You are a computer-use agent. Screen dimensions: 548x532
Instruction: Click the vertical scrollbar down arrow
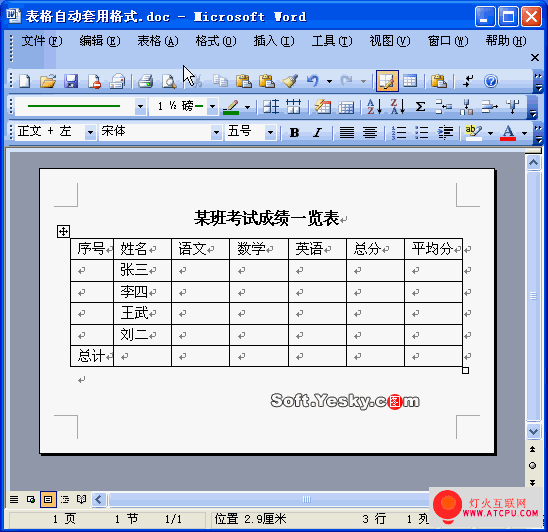[533, 432]
